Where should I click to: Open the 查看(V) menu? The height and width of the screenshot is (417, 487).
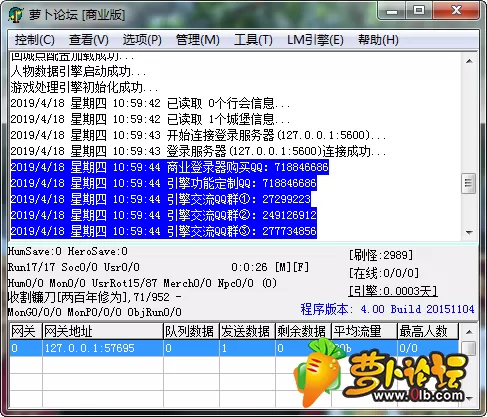pyautogui.click(x=89, y=40)
